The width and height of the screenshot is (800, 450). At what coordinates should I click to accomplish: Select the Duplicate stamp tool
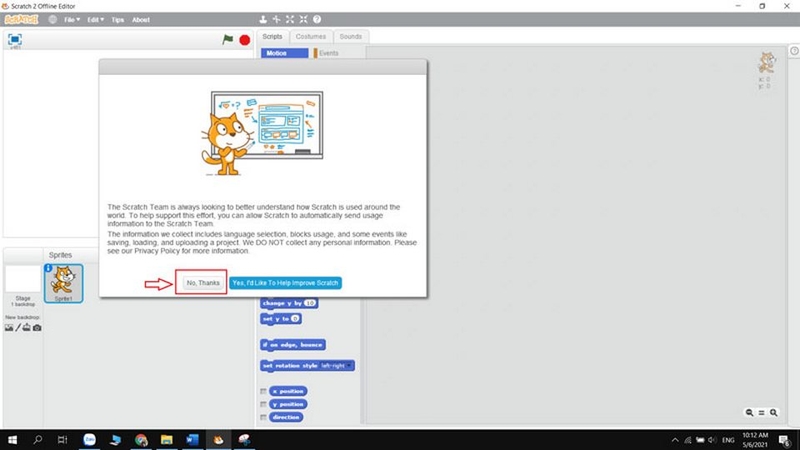[263, 19]
